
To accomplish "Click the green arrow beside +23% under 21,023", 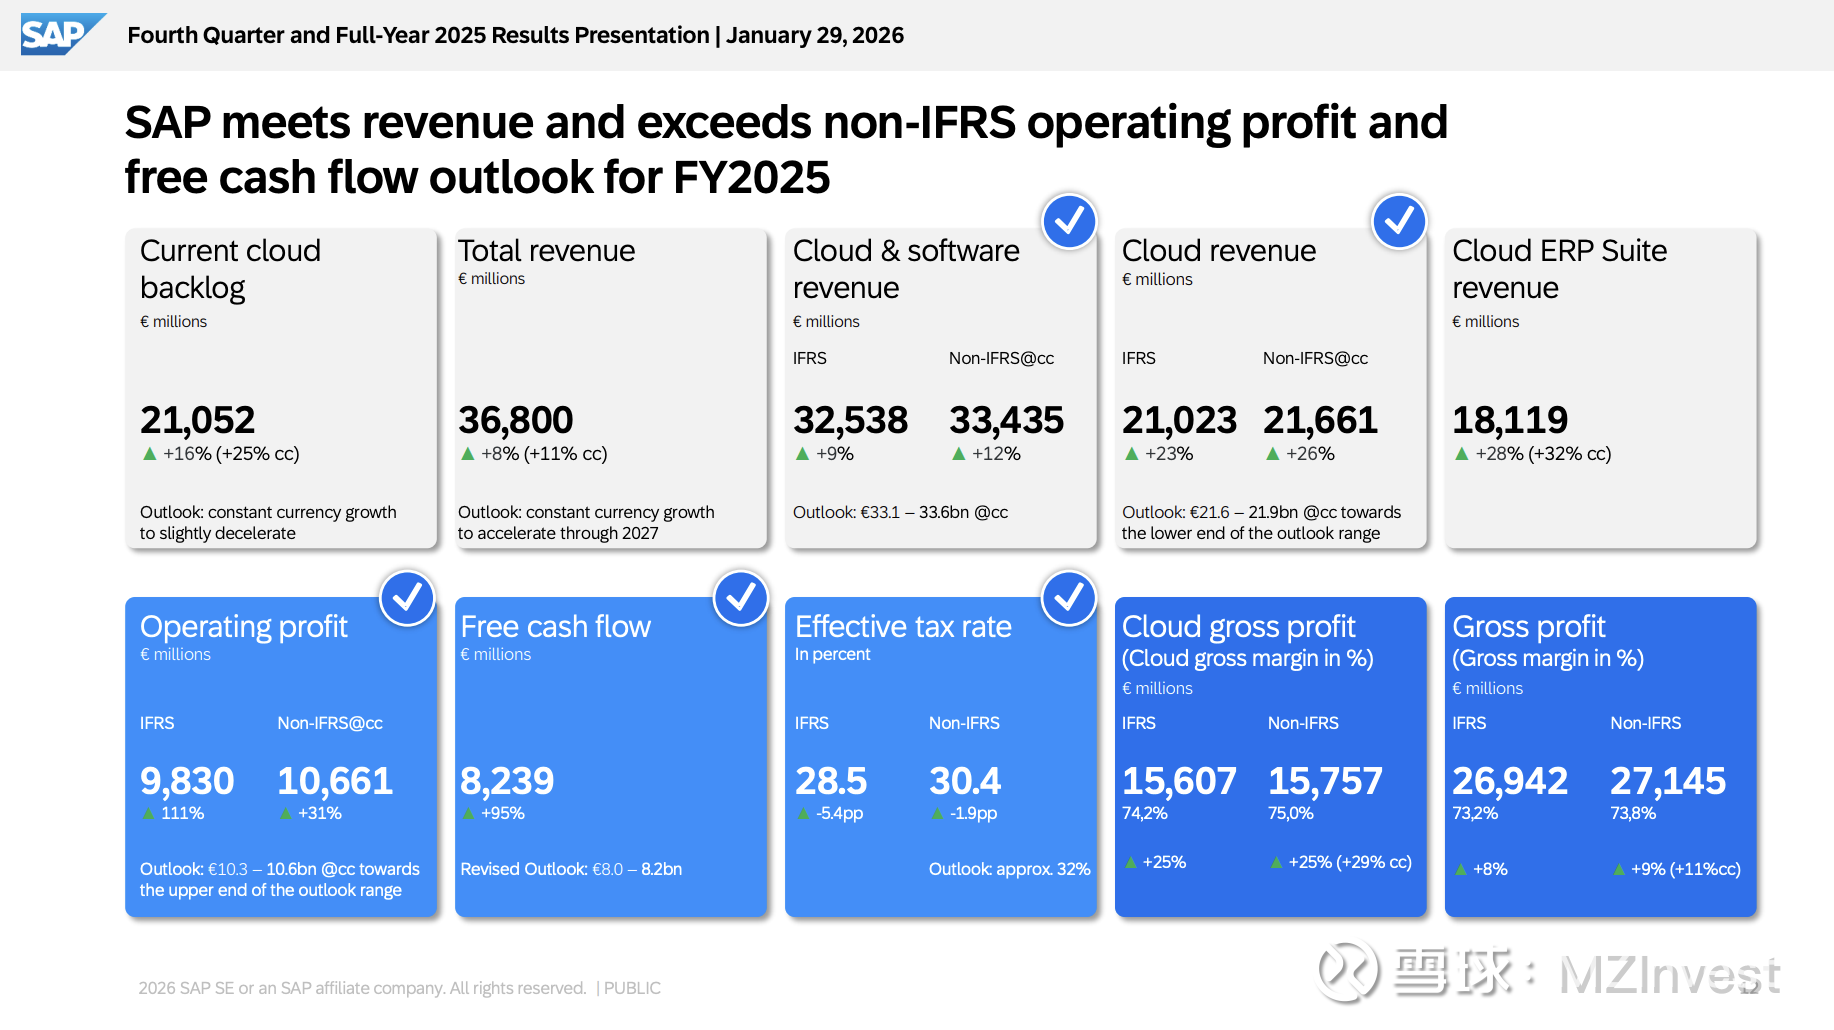I will [x=1131, y=454].
